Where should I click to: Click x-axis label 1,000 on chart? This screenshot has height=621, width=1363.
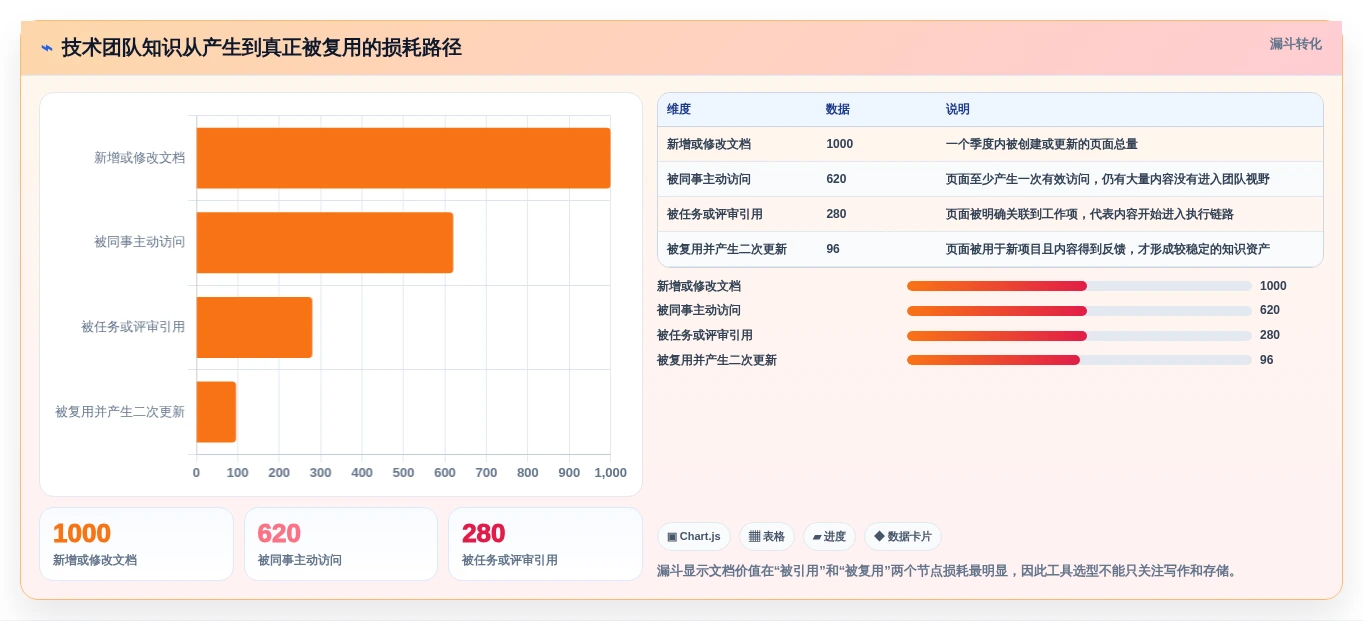[610, 473]
